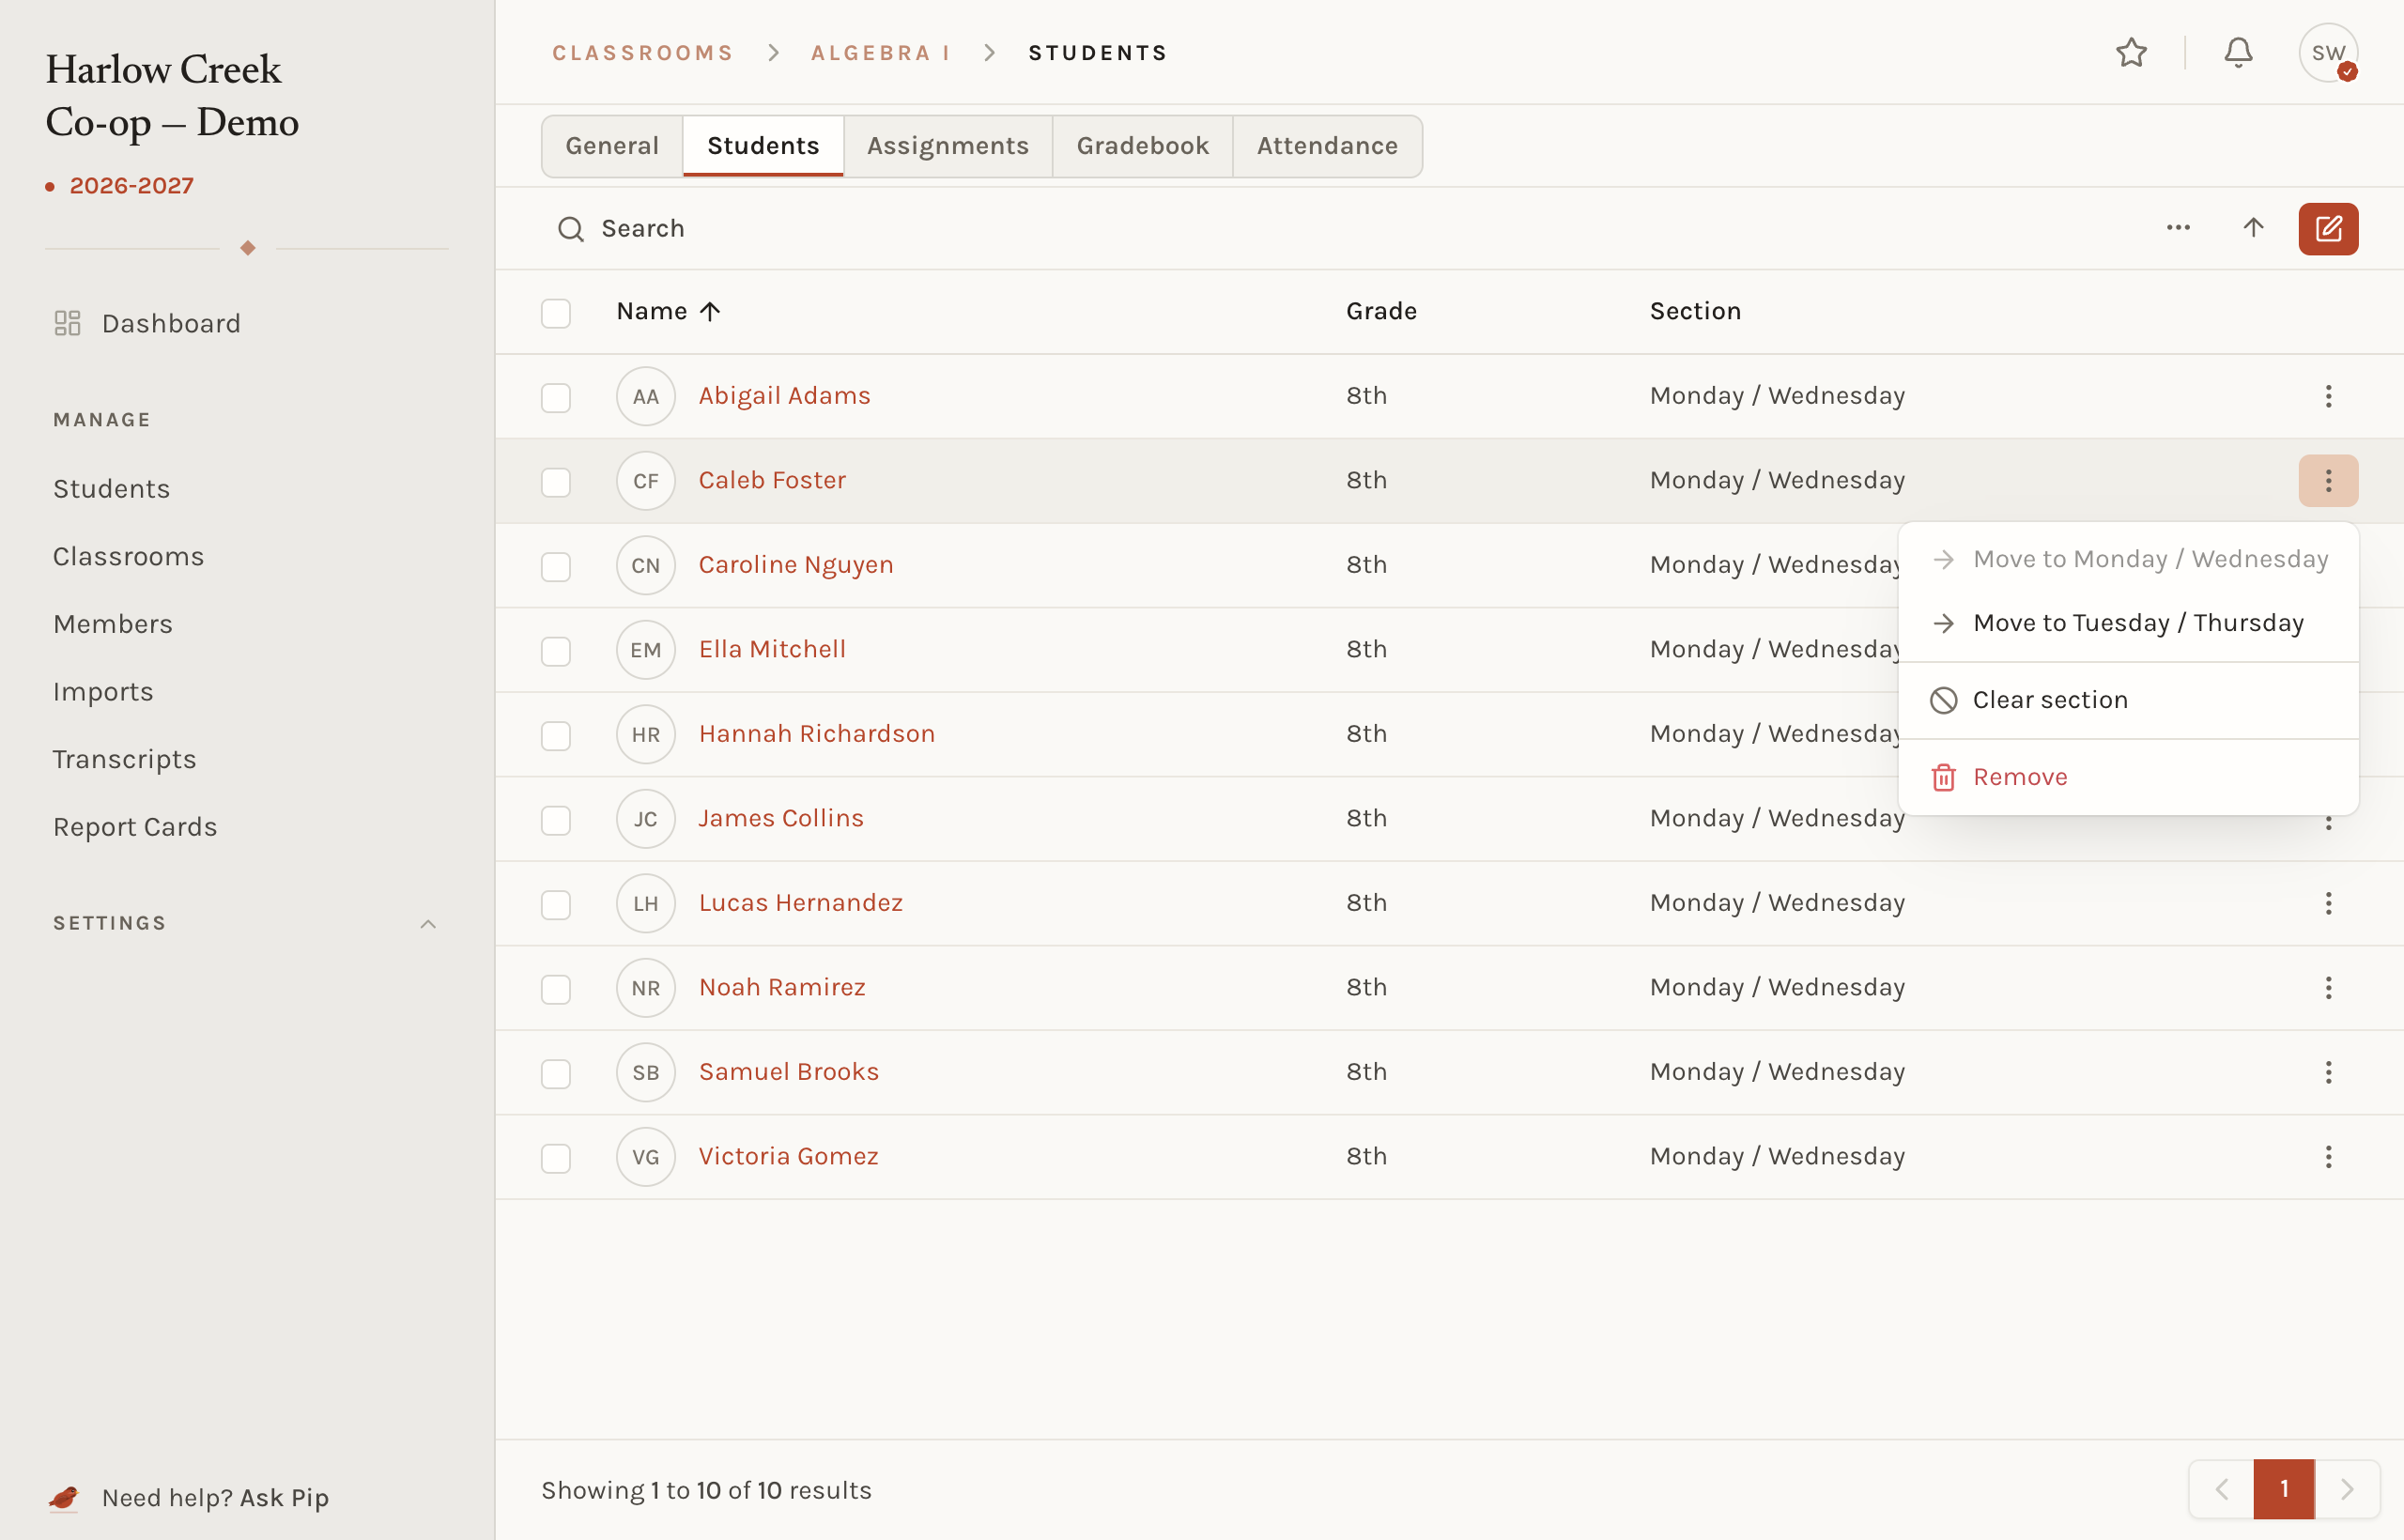Image resolution: width=2404 pixels, height=1540 pixels.
Task: Open the SW user avatar menu
Action: [x=2328, y=52]
